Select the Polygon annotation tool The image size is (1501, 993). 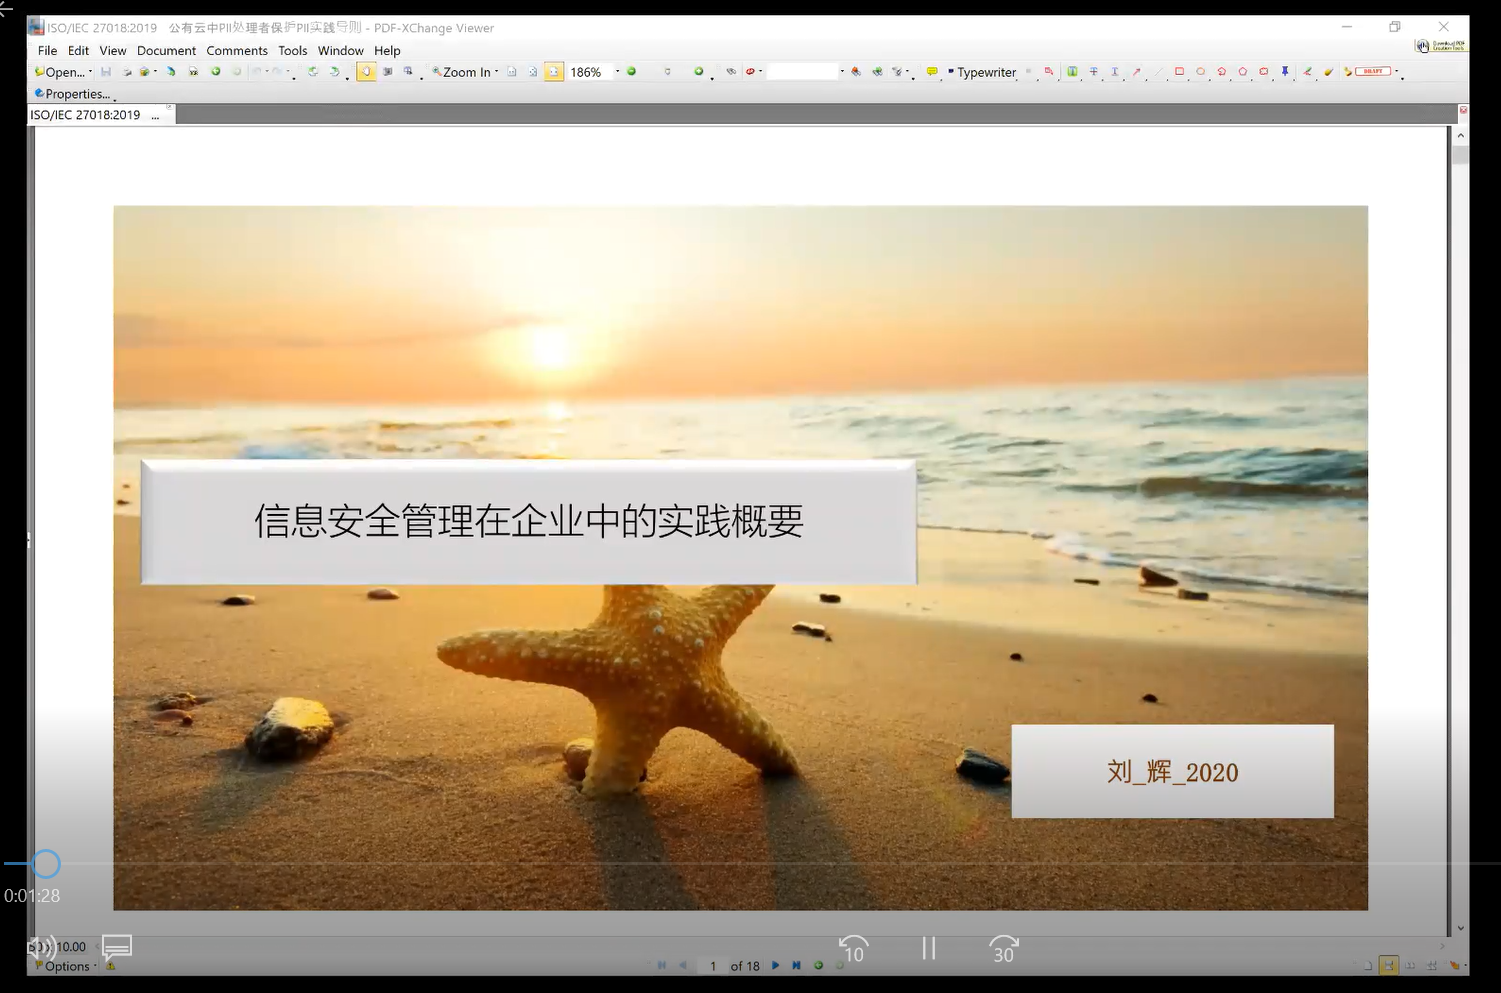tap(1243, 72)
